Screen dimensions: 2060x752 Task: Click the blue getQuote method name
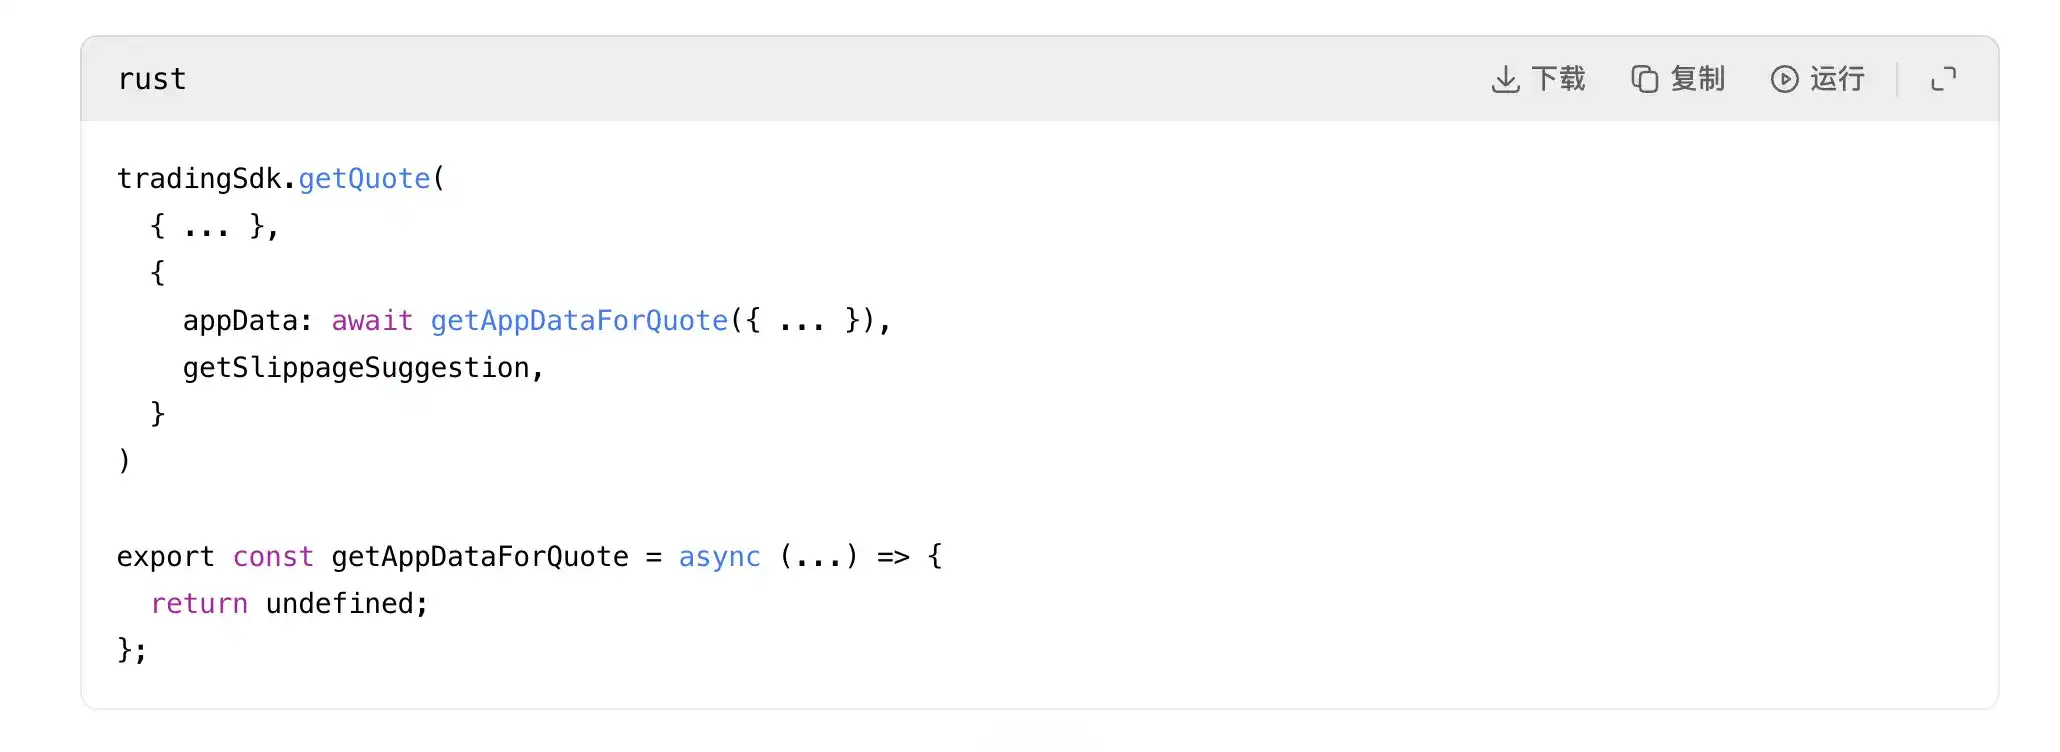[x=364, y=179]
